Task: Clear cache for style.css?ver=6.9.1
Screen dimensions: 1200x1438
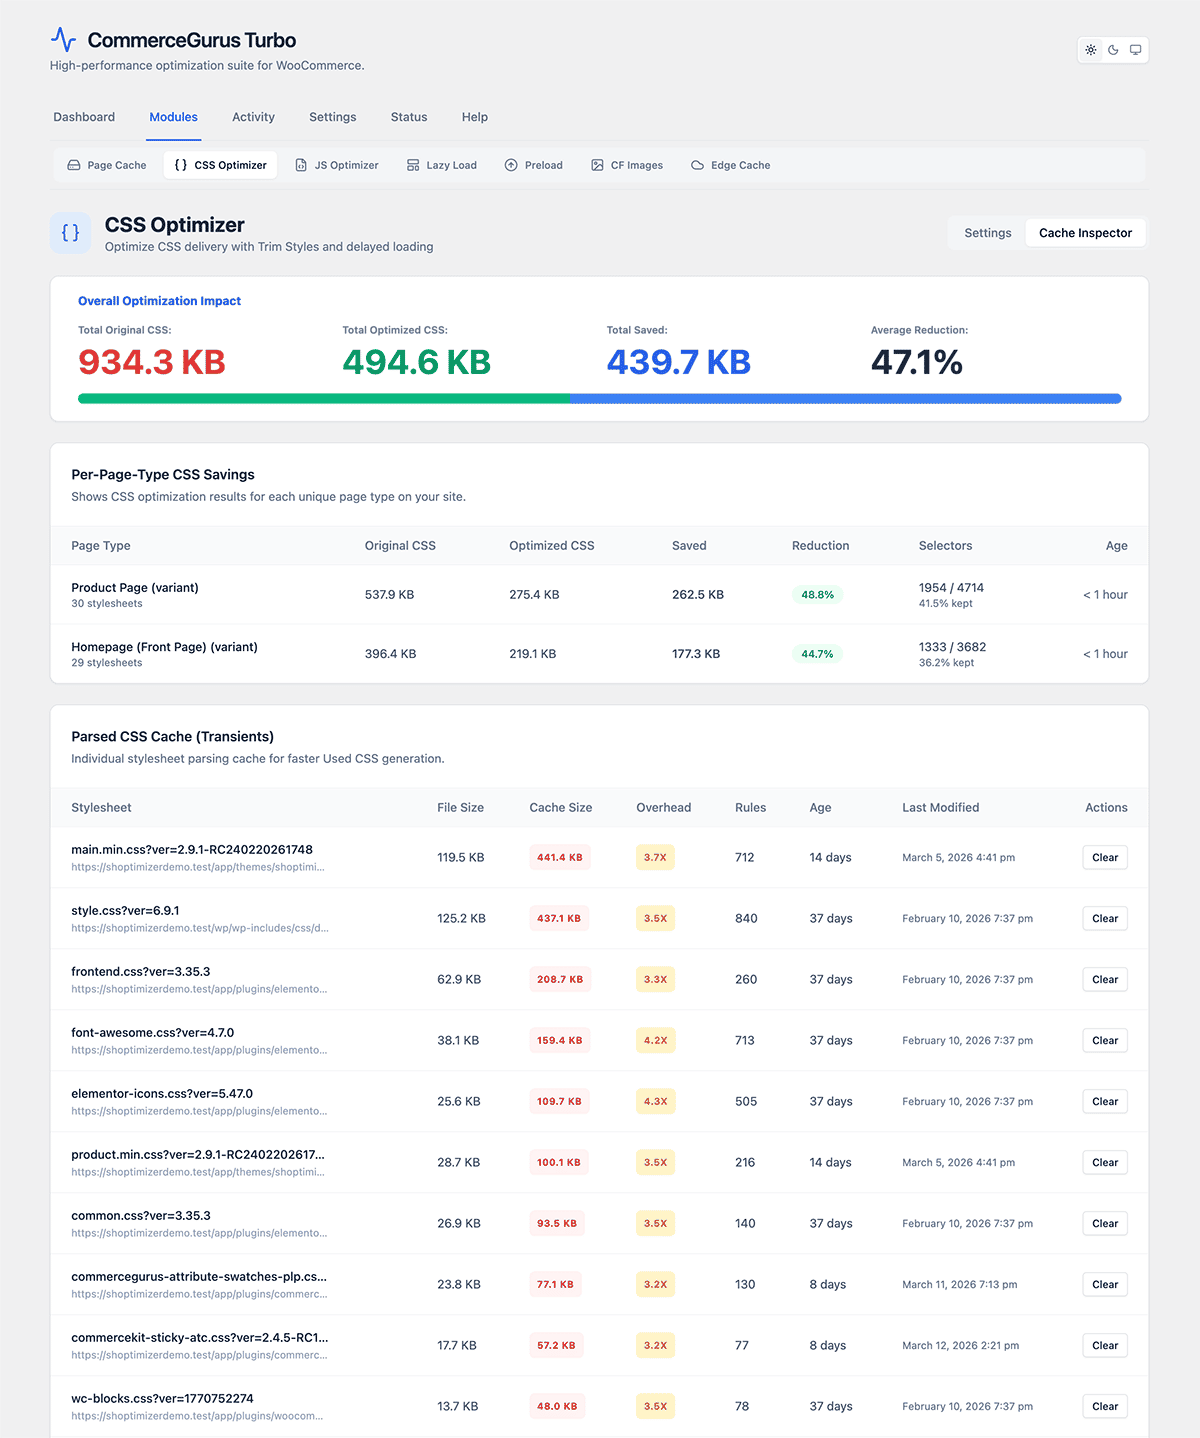Action: pyautogui.click(x=1105, y=919)
